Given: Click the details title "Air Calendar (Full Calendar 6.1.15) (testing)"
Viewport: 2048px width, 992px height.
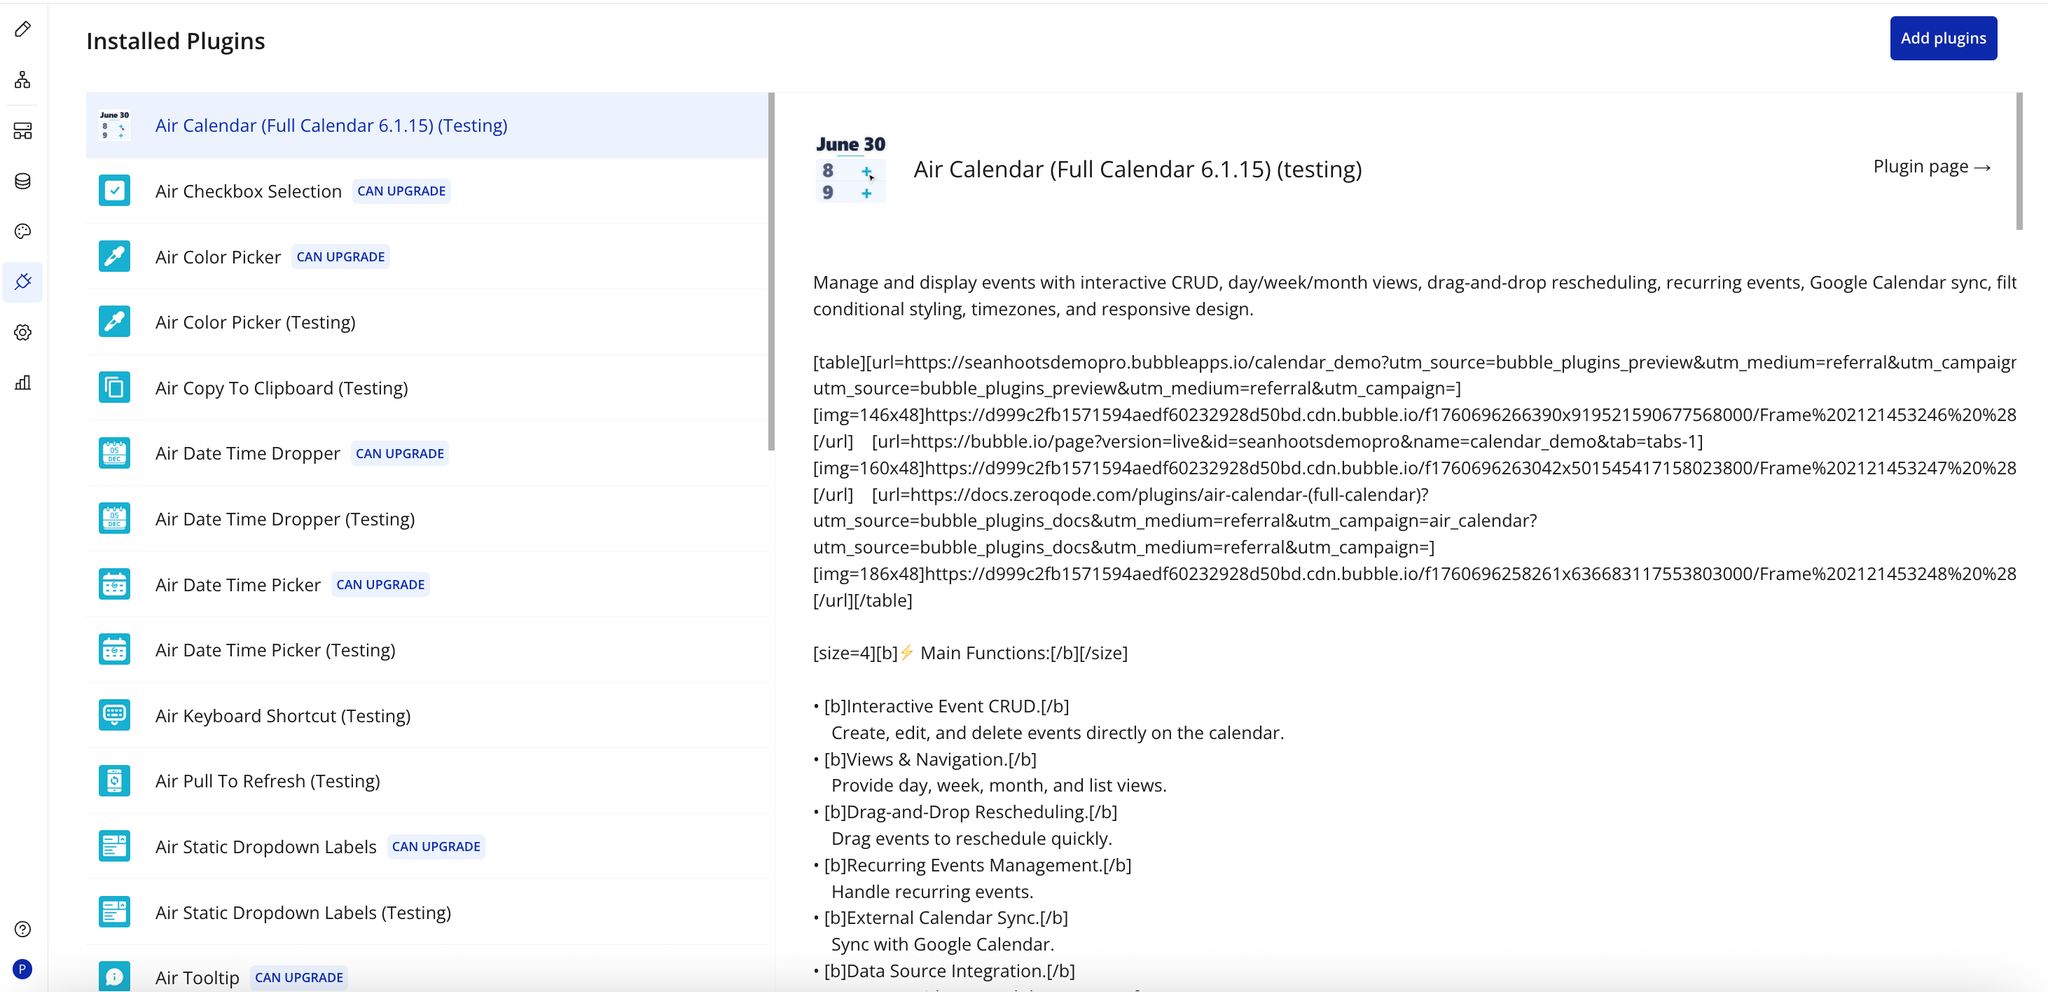Looking at the screenshot, I should [x=1138, y=169].
